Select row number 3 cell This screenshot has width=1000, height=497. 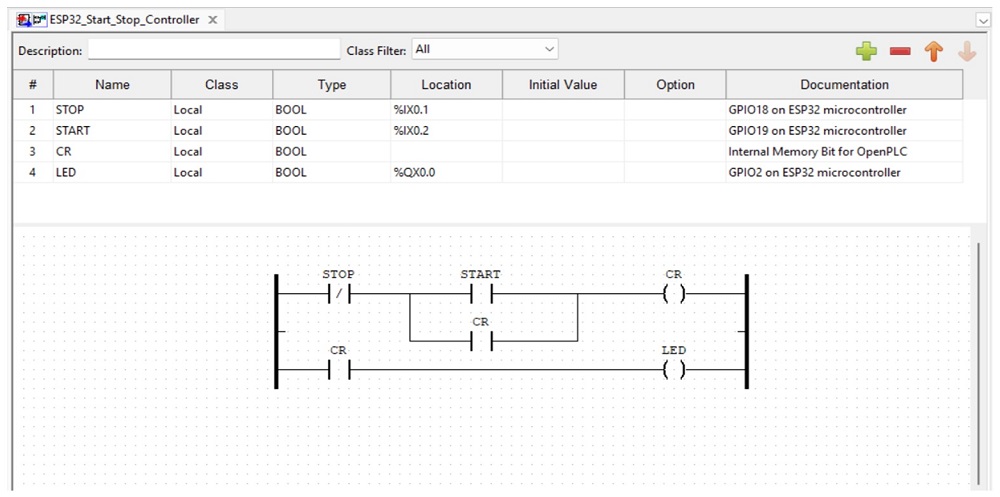point(33,152)
